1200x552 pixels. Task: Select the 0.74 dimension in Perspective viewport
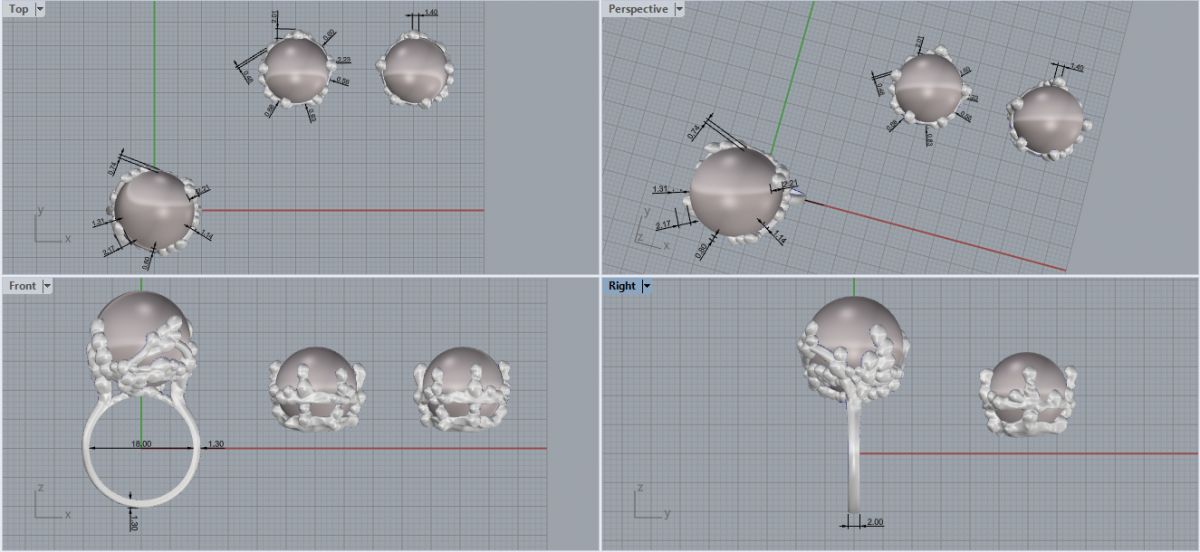point(694,133)
